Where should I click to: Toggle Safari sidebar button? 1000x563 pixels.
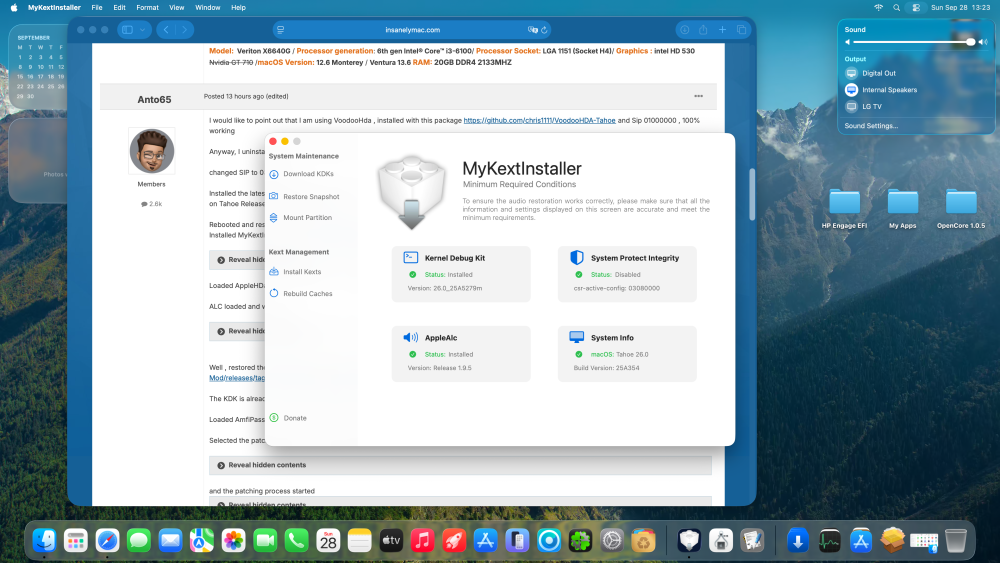(x=128, y=30)
